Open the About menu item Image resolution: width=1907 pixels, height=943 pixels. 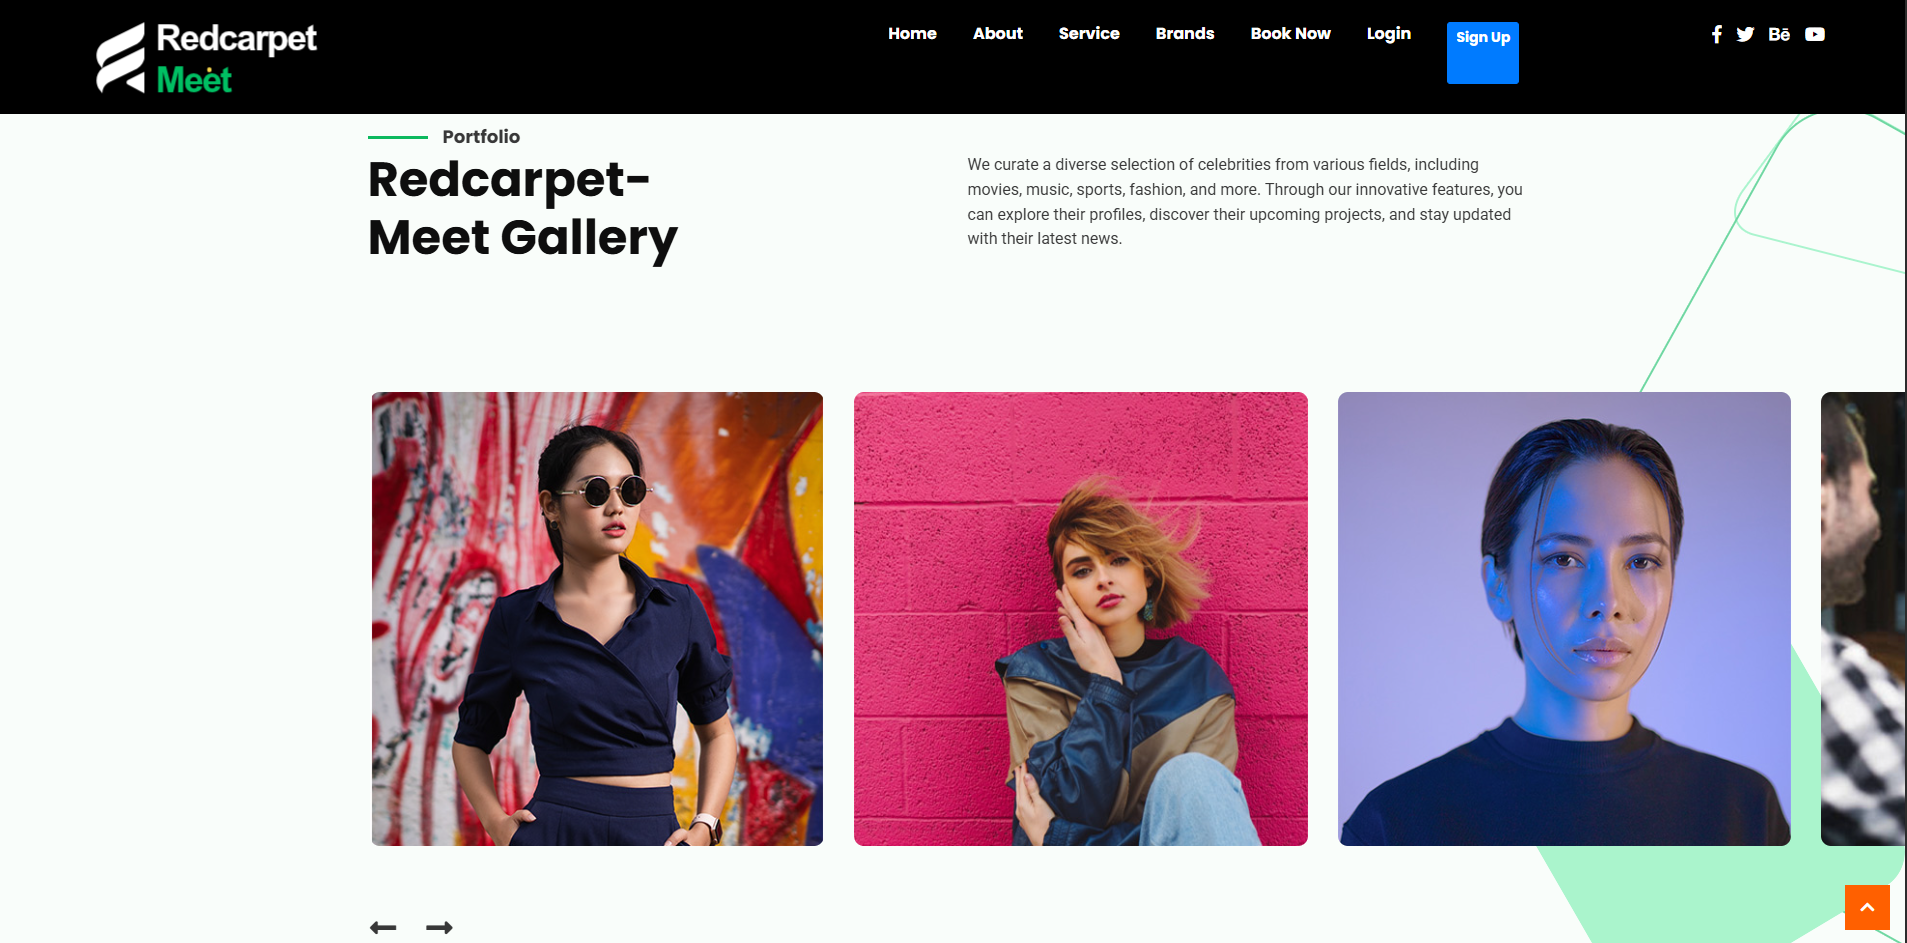coord(998,33)
